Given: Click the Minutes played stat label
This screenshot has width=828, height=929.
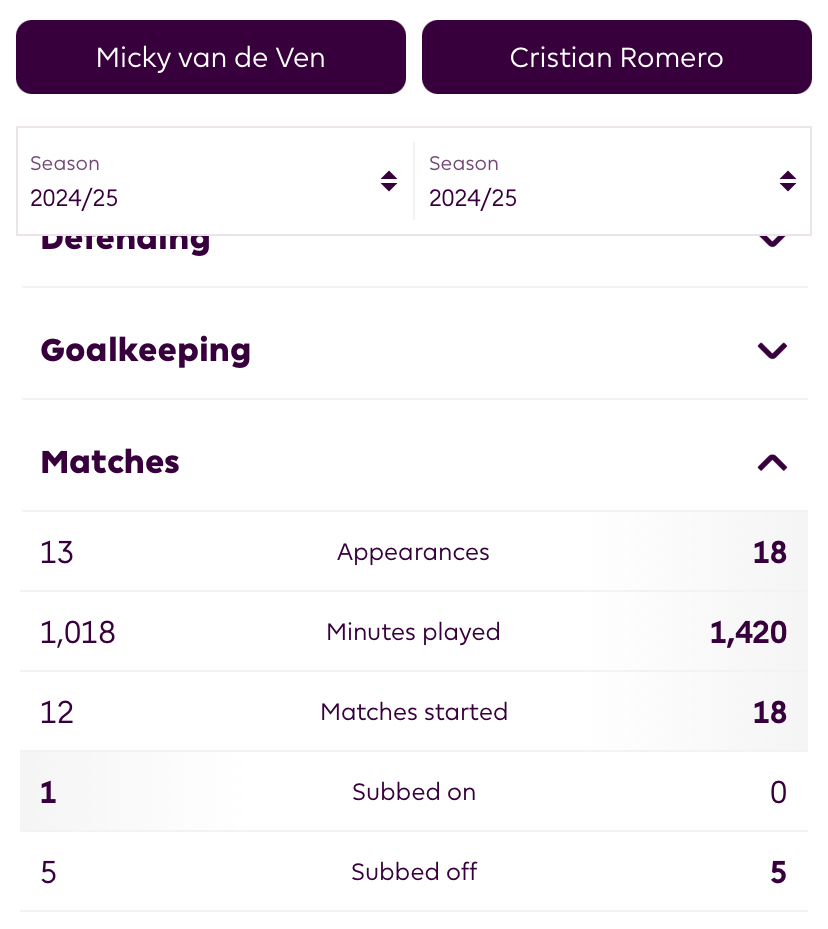Looking at the screenshot, I should coord(413,632).
